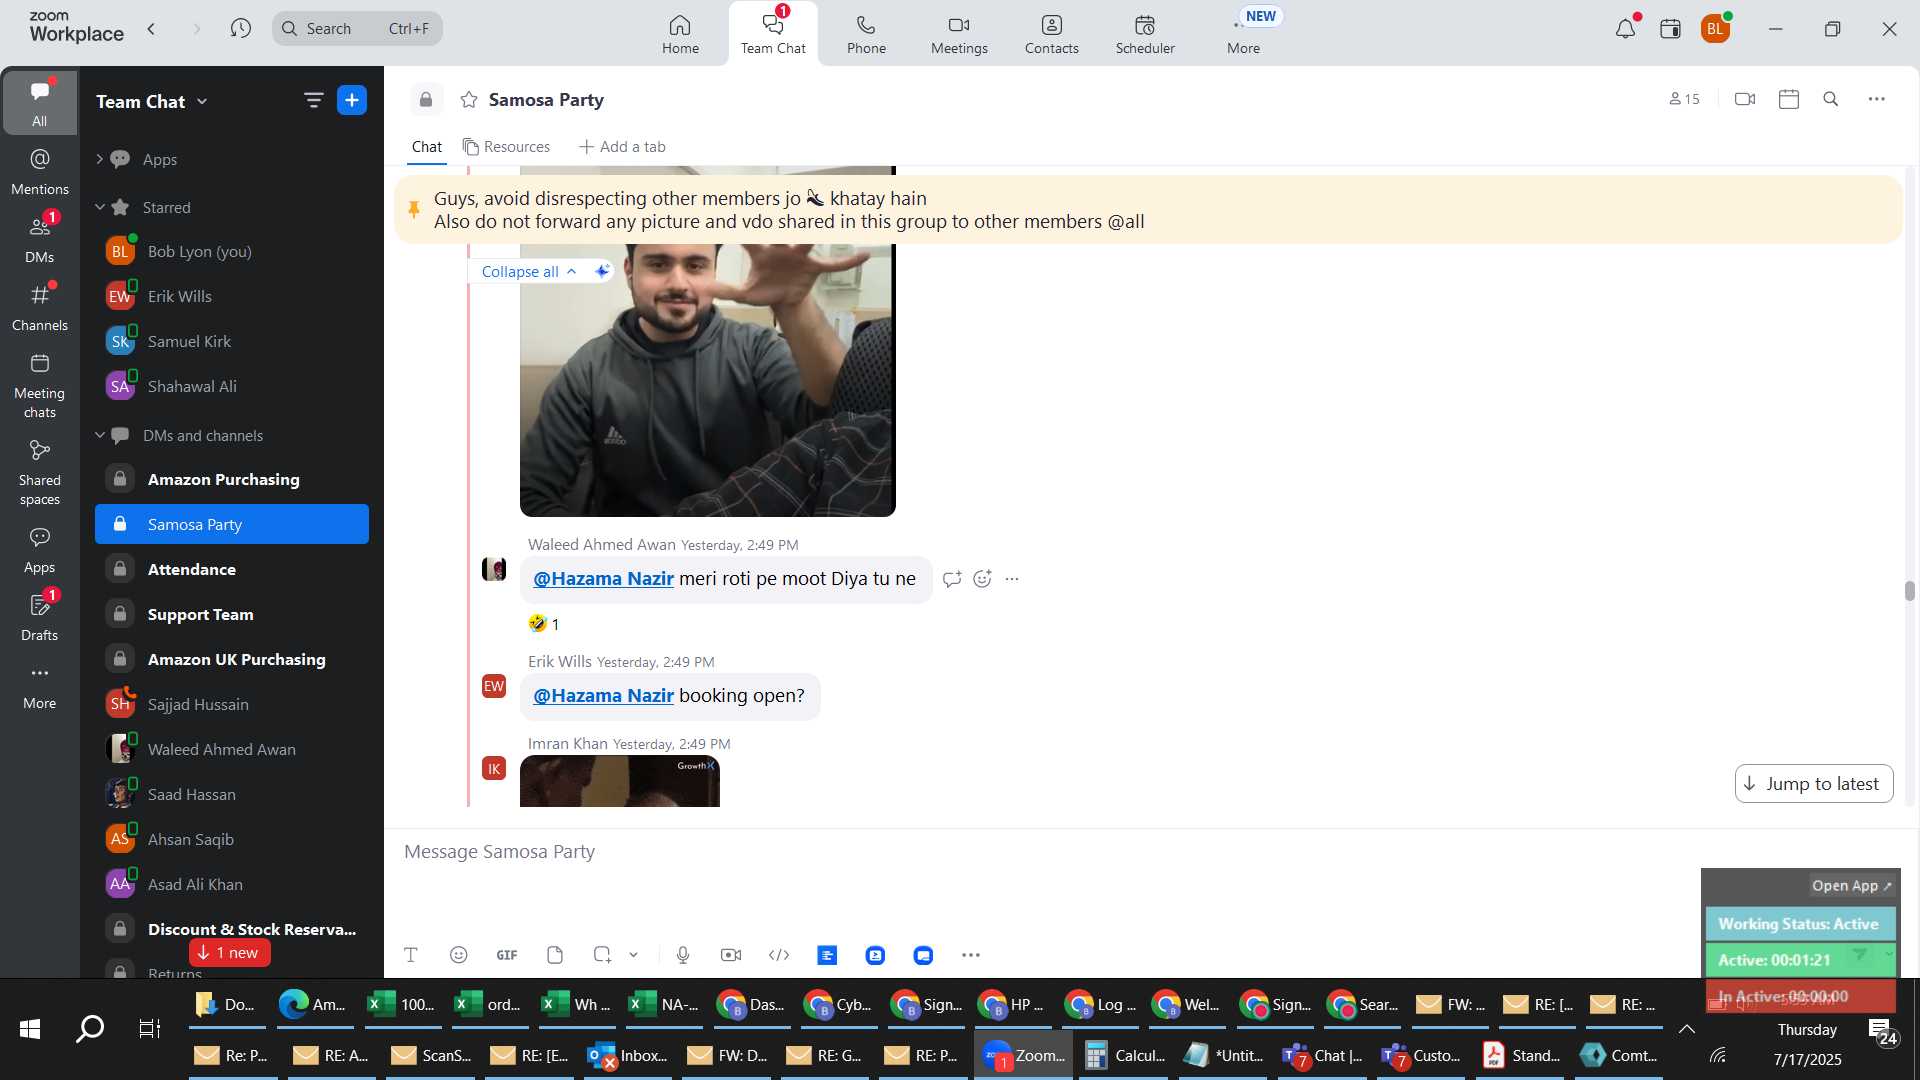Open Calculator from the Windows taskbar

[x=1125, y=1055]
